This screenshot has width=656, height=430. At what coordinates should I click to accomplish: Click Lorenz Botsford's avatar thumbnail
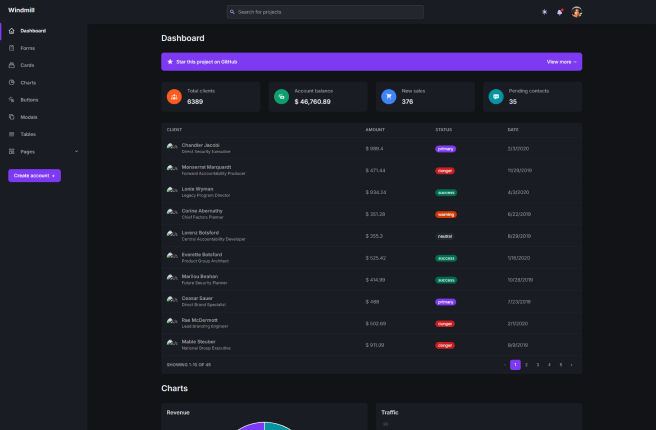172,233
